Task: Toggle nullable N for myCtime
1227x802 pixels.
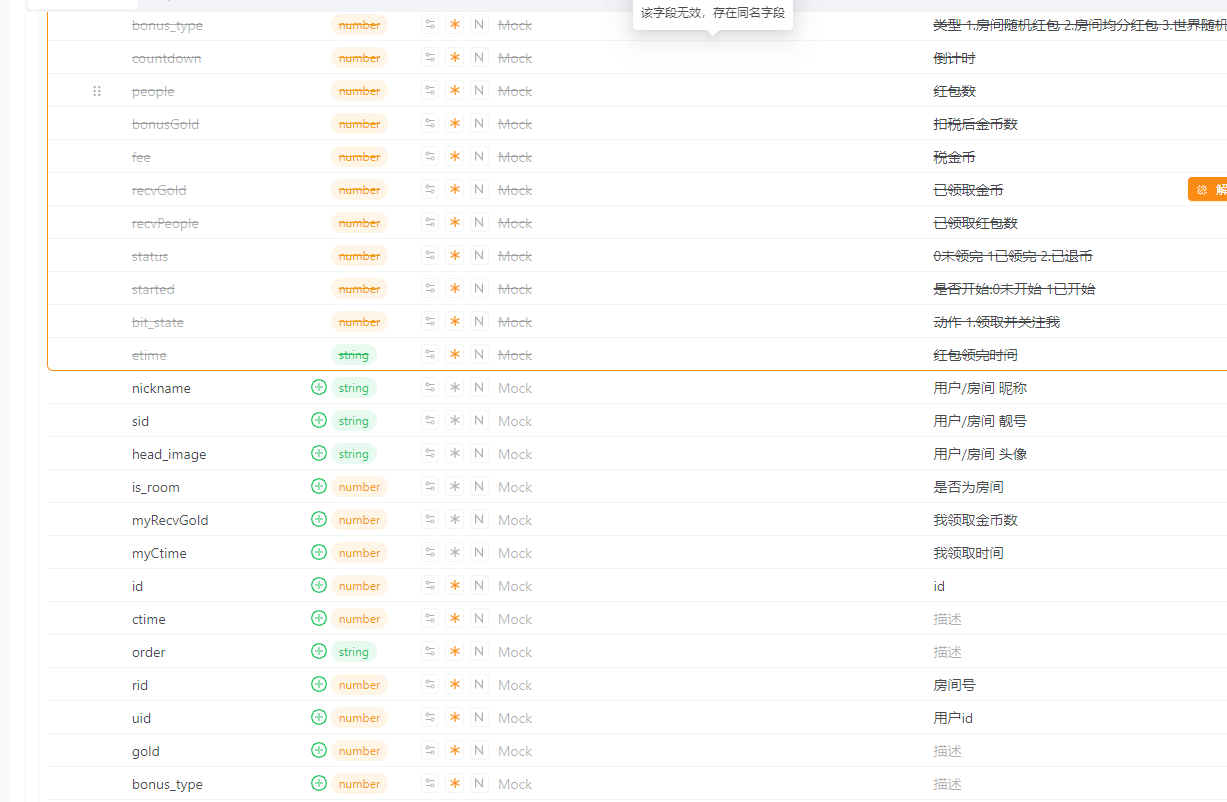Action: coord(479,552)
